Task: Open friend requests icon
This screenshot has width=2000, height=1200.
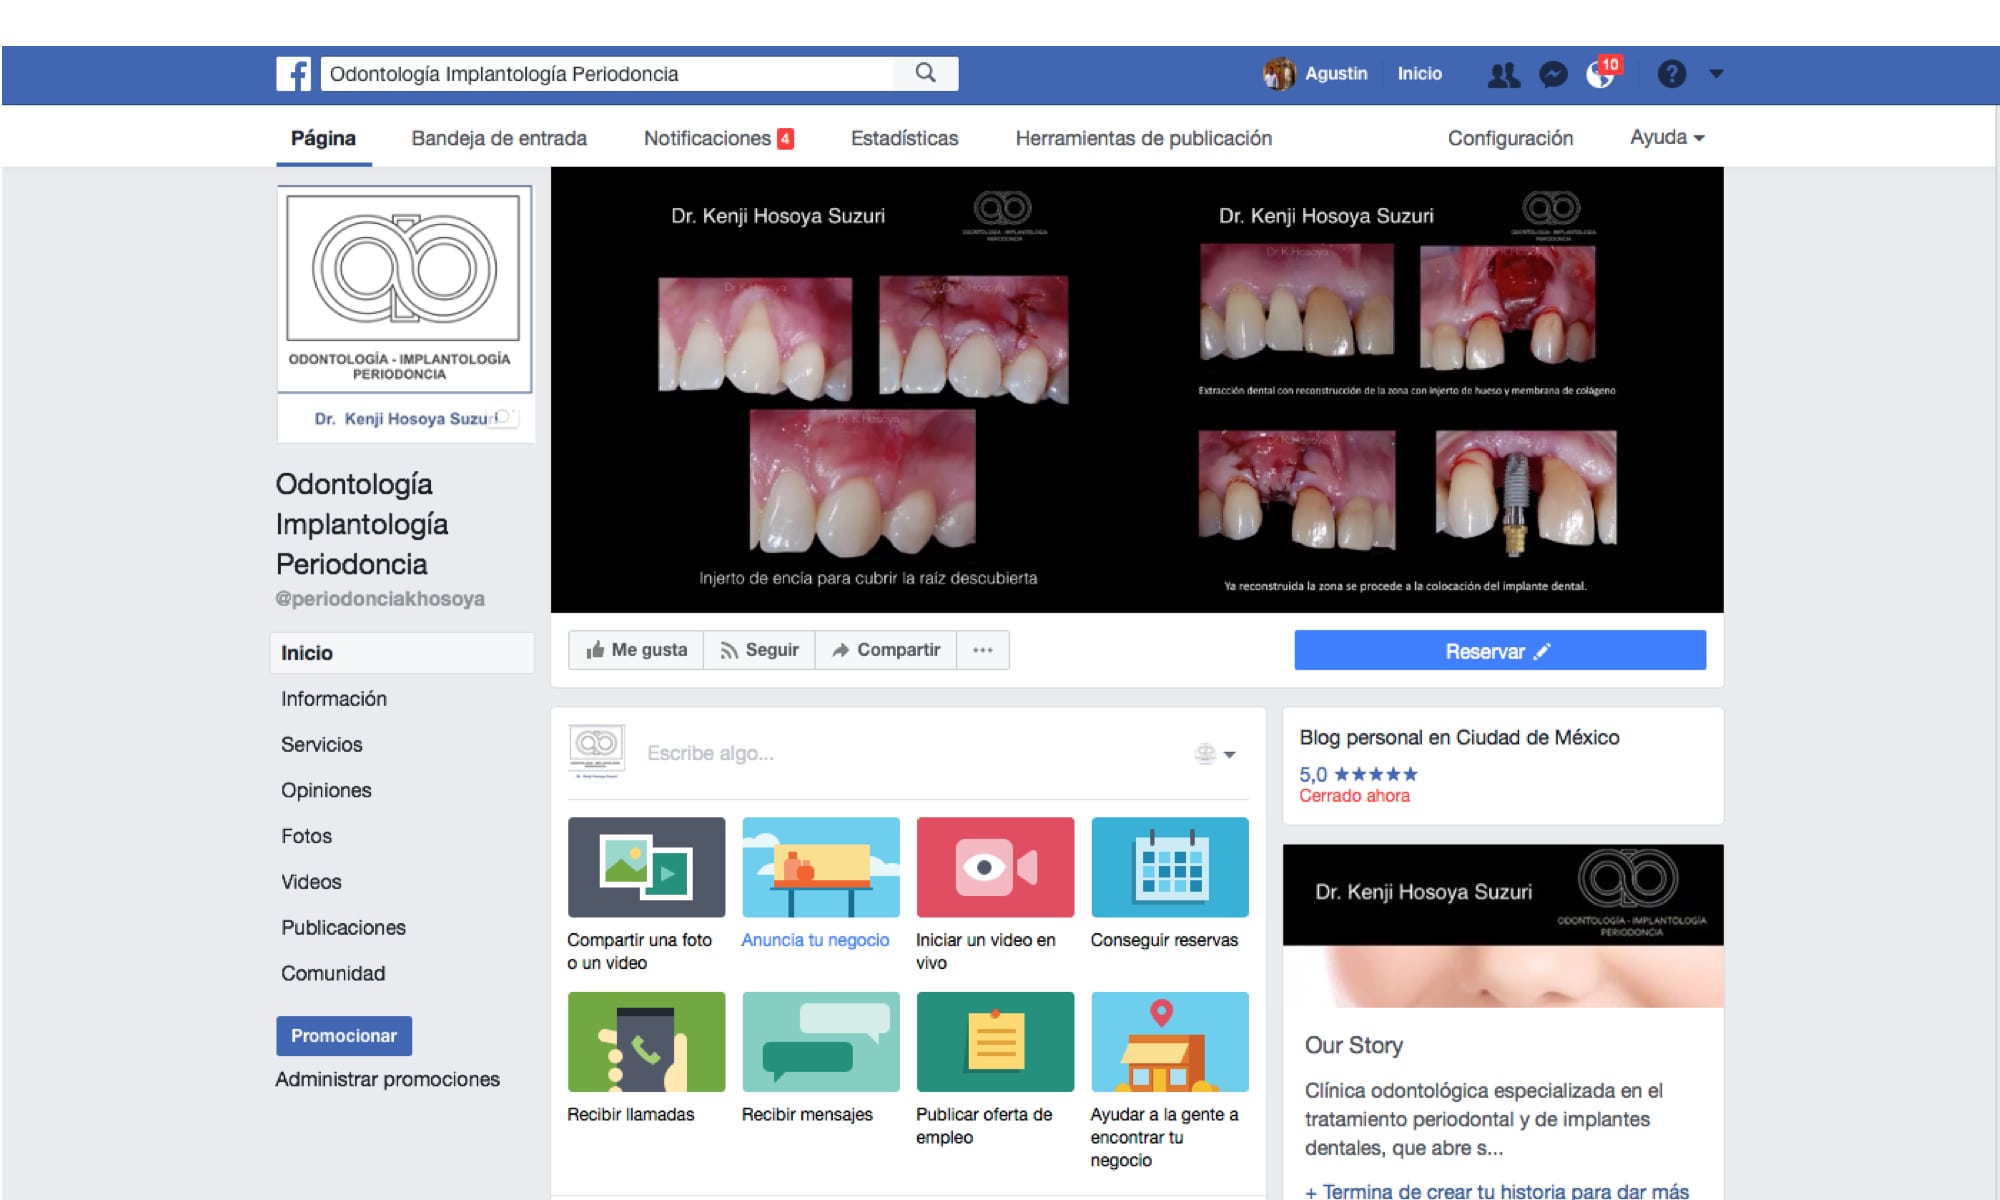Action: [x=1503, y=75]
